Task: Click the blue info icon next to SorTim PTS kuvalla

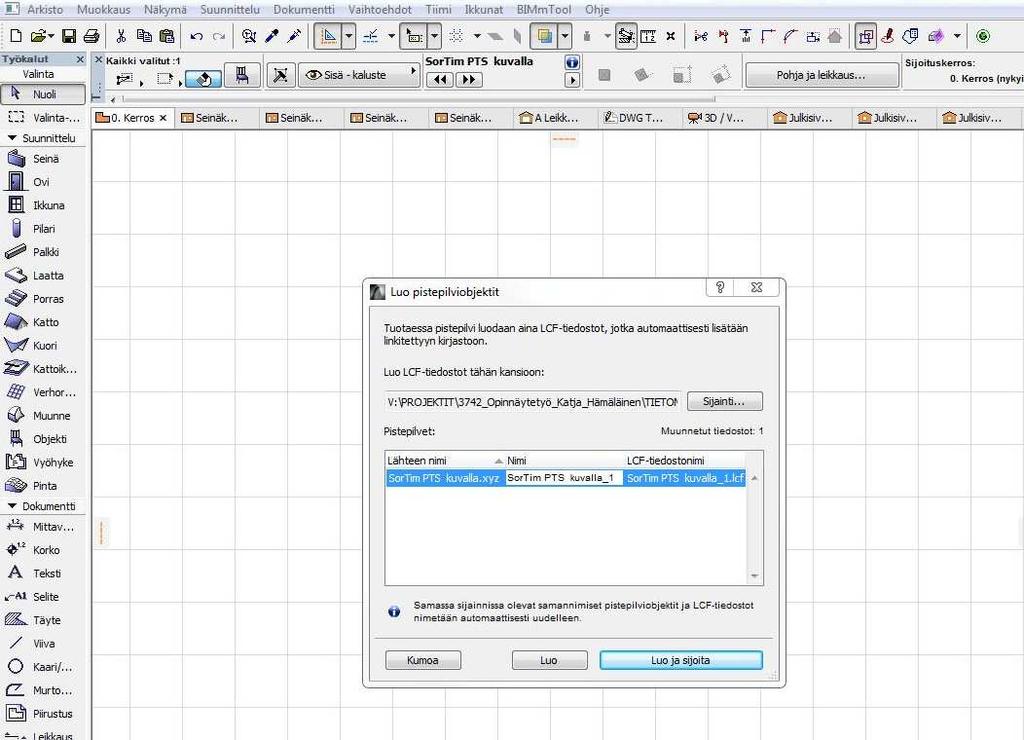Action: (x=572, y=63)
